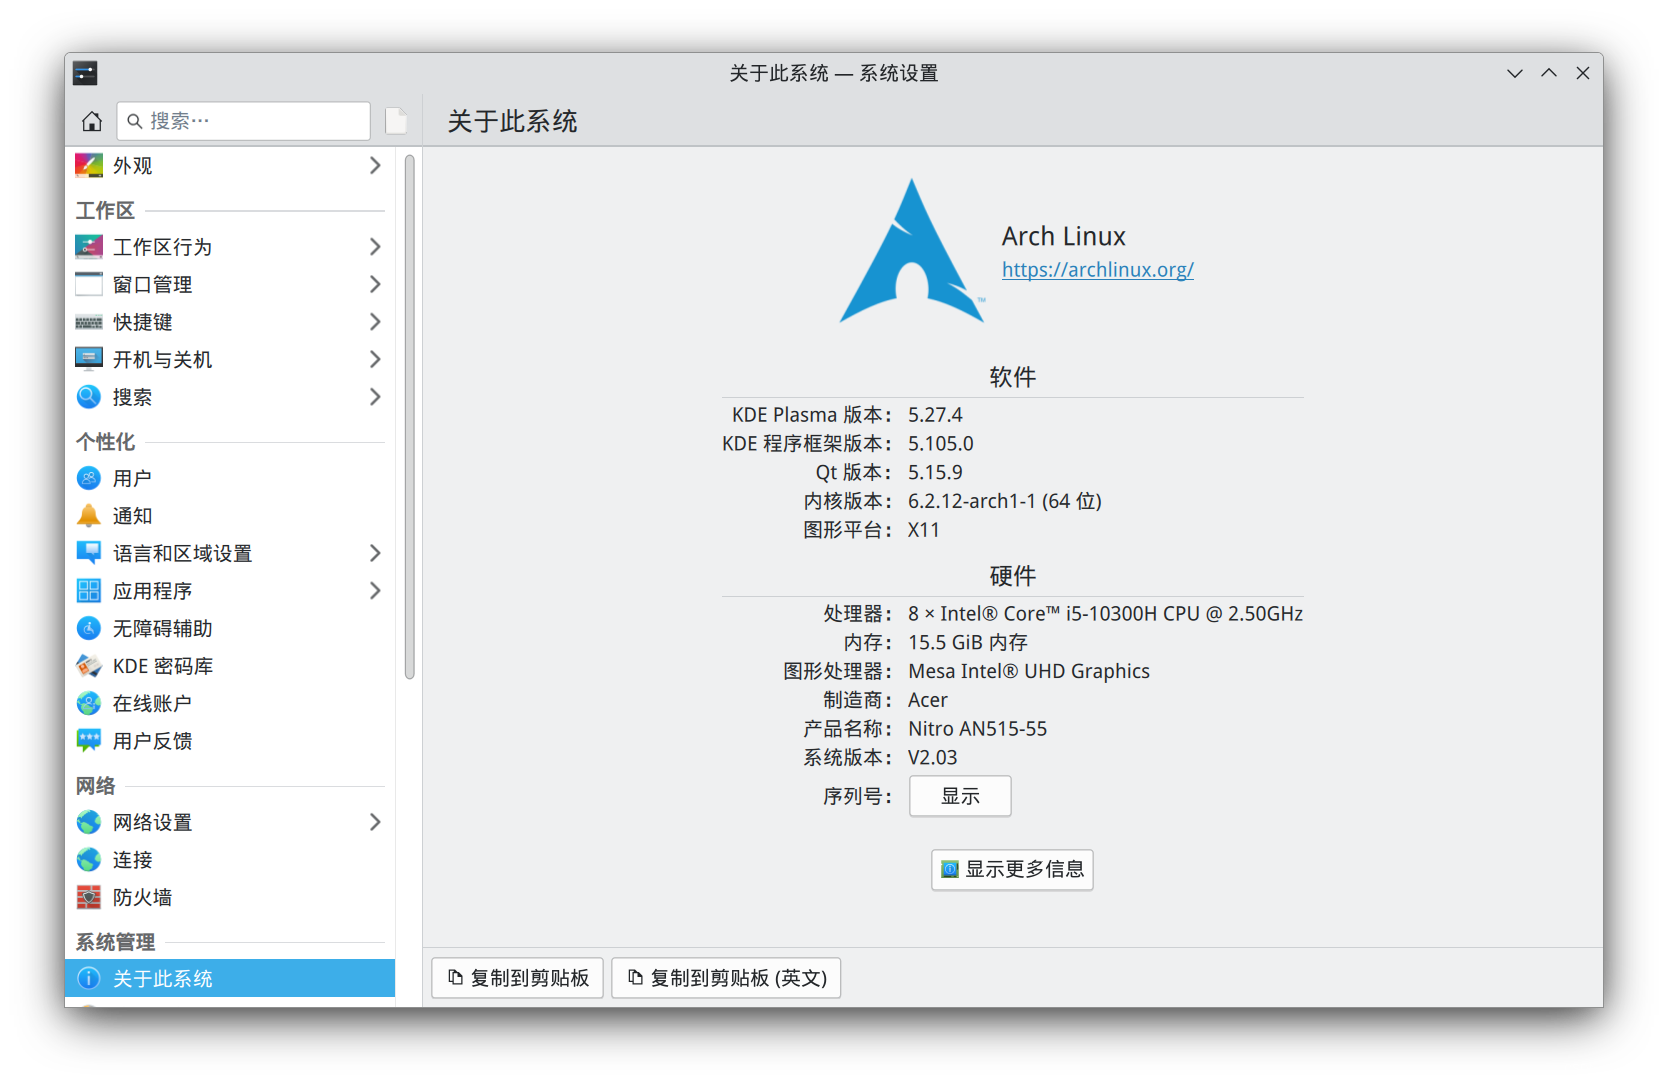The height and width of the screenshot is (1084, 1668).
Task: Open the 防火墙 firewall icon
Action: pyautogui.click(x=88, y=897)
